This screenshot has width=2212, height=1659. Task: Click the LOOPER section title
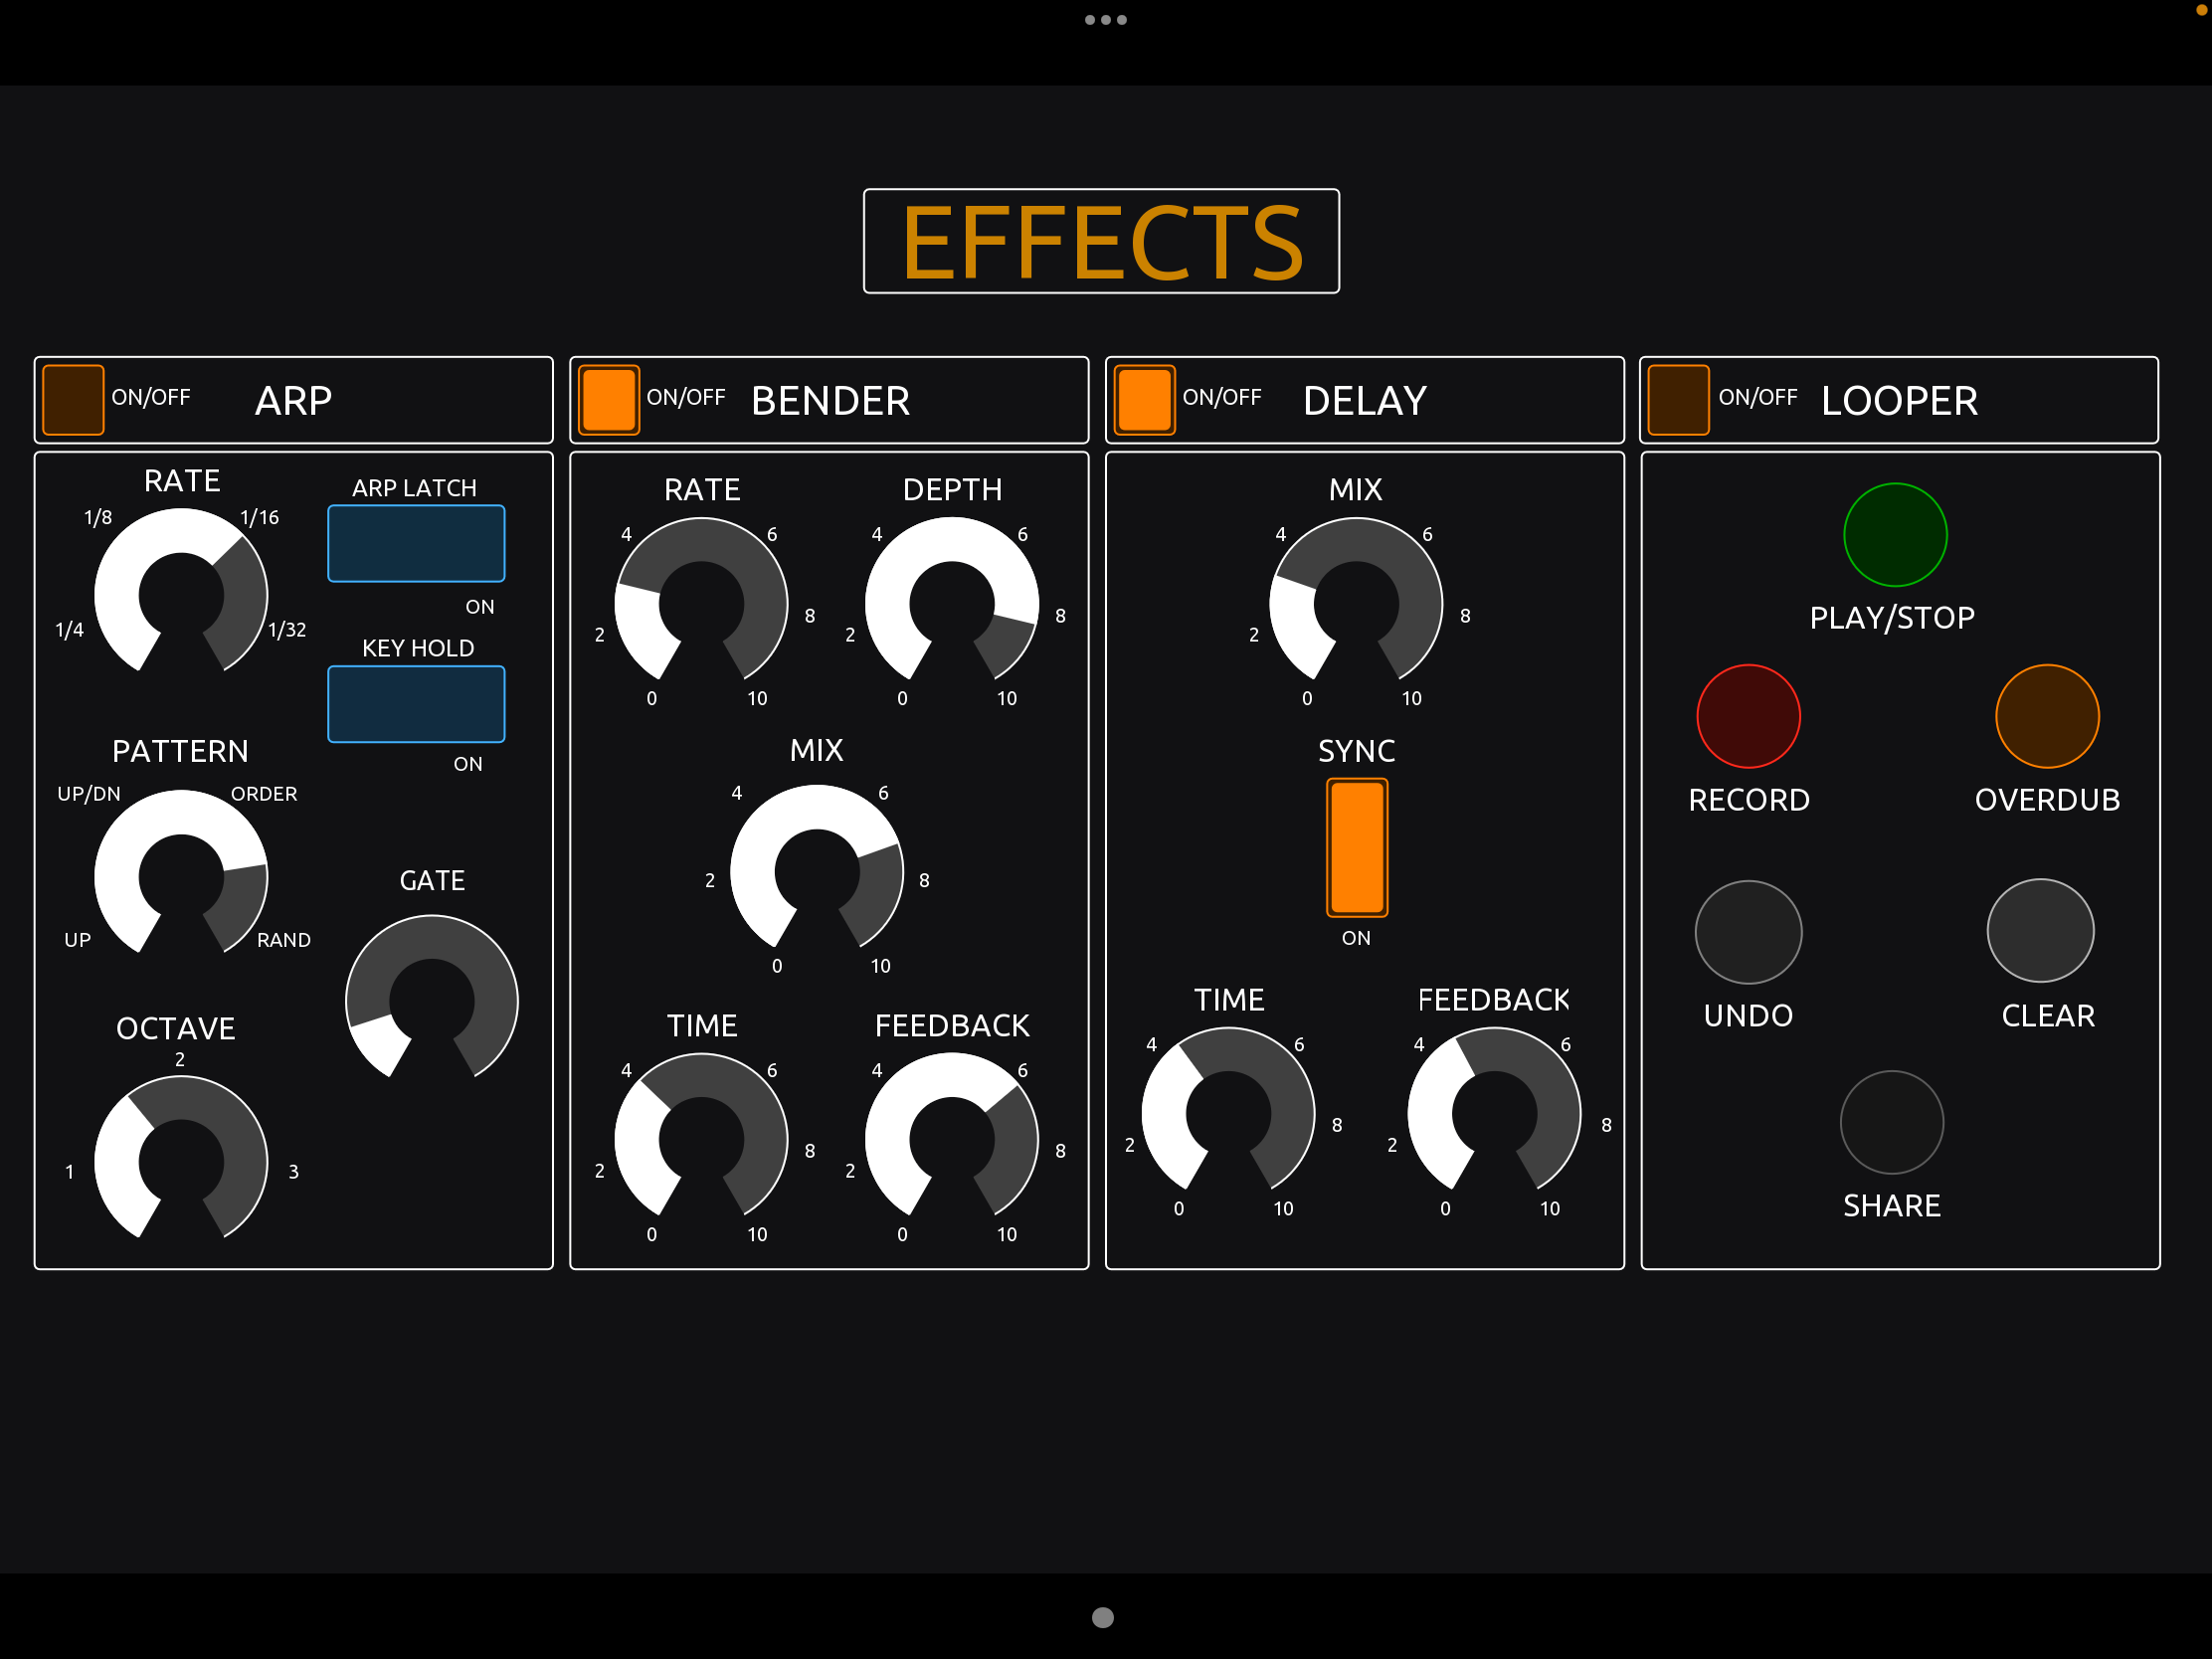[1899, 401]
